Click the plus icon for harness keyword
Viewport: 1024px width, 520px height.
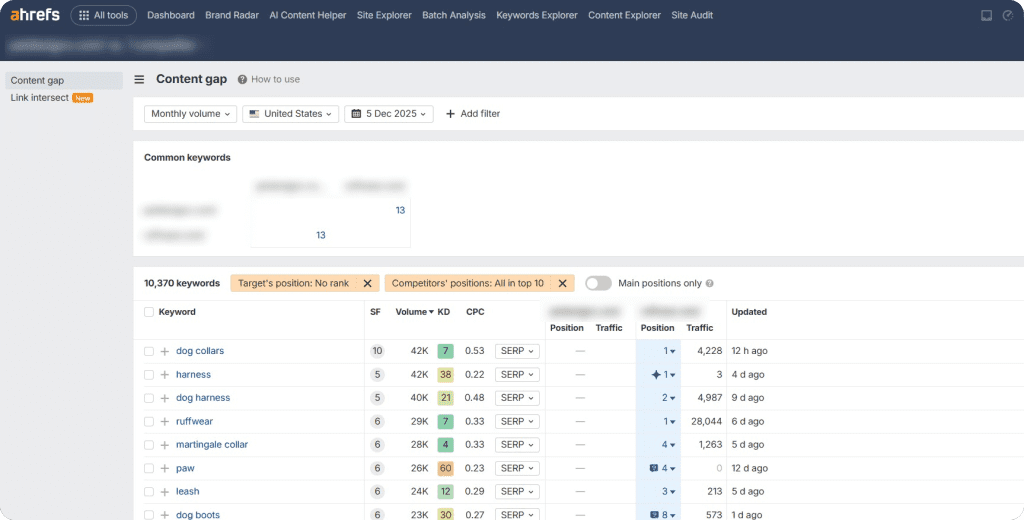pyautogui.click(x=165, y=375)
